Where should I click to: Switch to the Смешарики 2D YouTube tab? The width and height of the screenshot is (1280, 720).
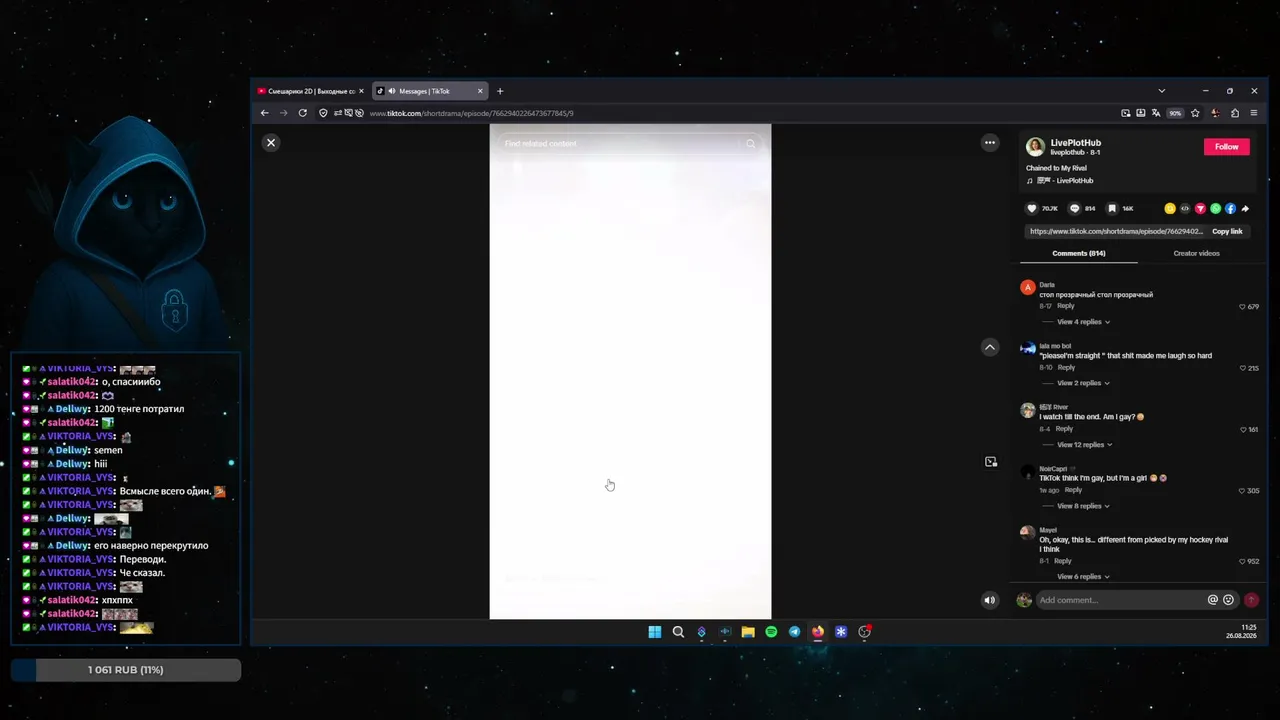click(x=311, y=91)
